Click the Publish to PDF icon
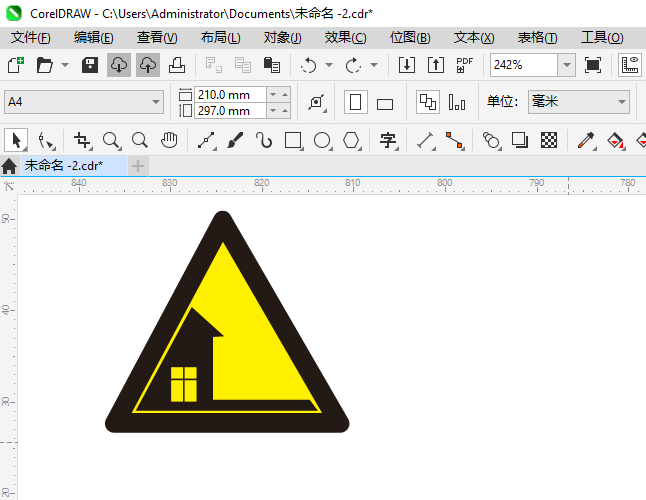 coord(465,65)
